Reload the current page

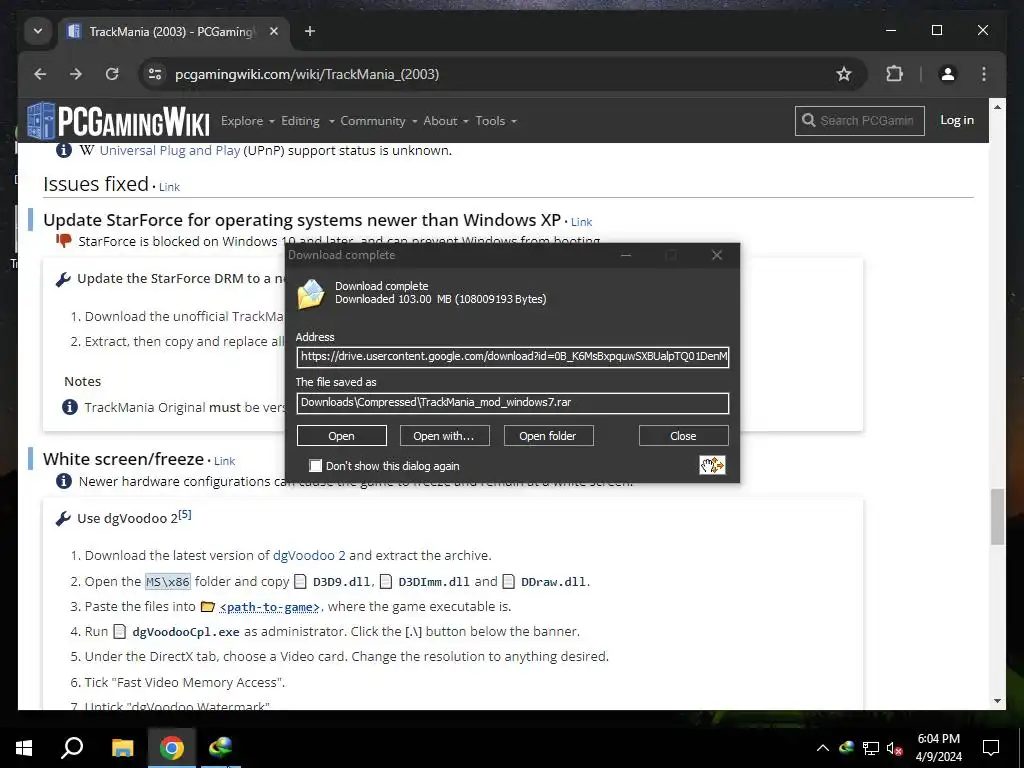[112, 74]
